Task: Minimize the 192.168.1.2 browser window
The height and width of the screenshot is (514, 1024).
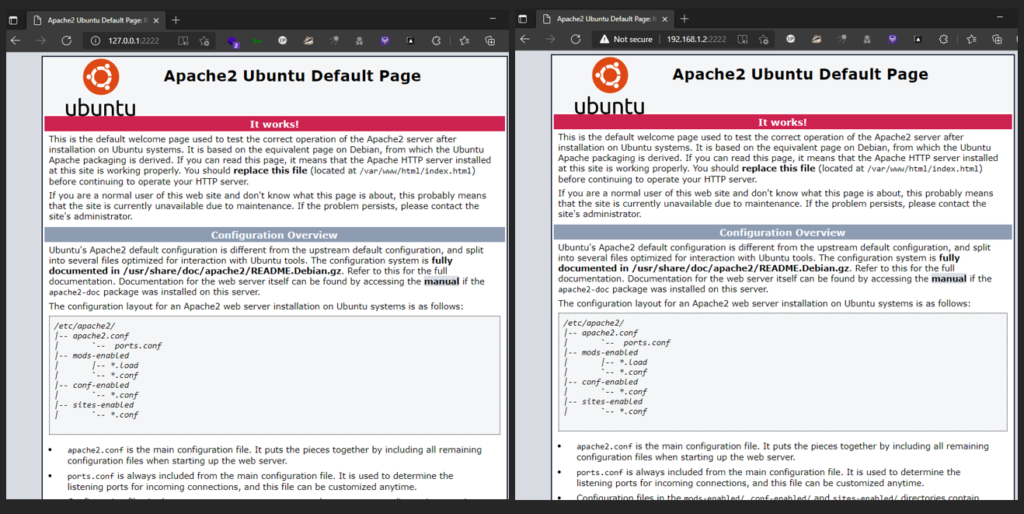Action: pyautogui.click(x=1001, y=18)
